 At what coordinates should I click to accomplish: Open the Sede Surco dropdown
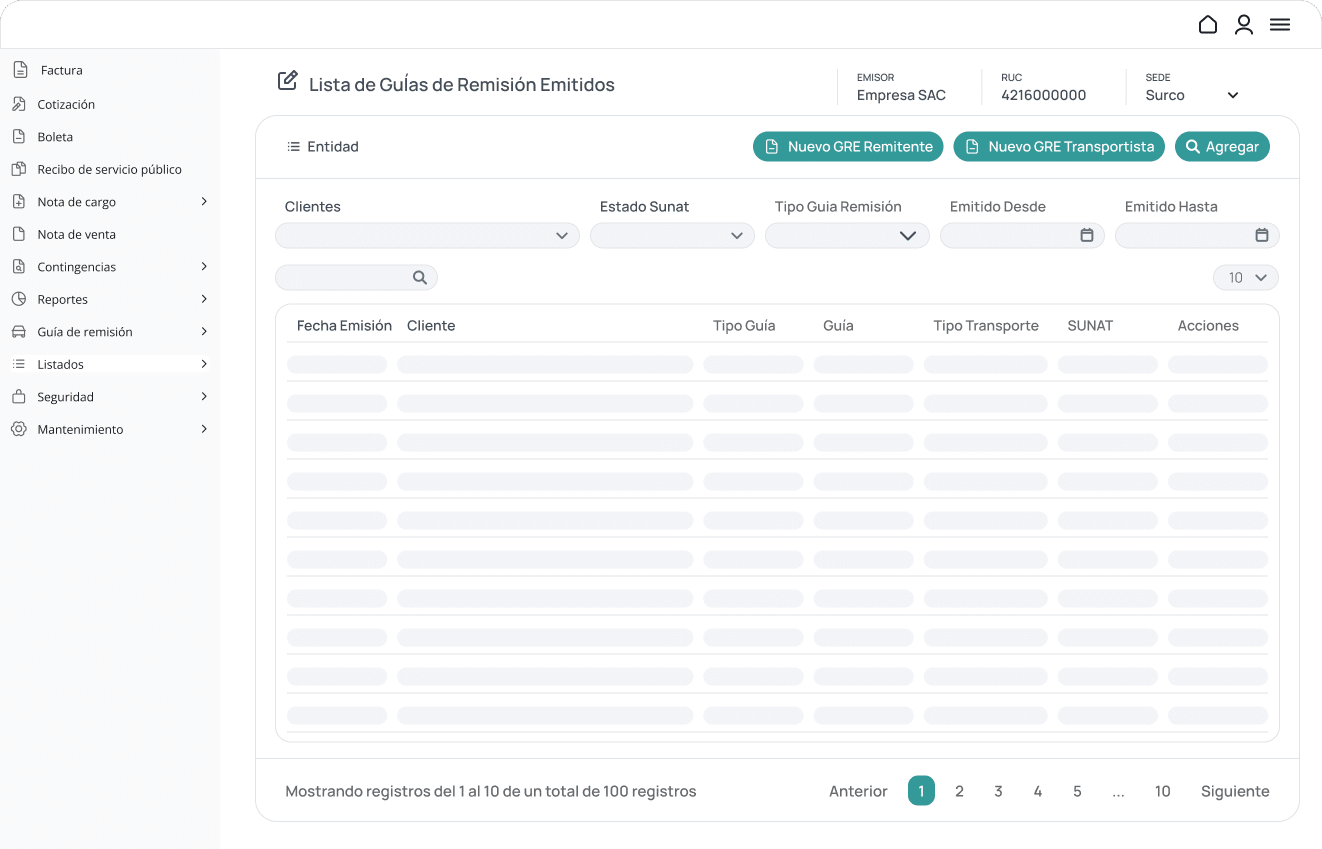1233,96
